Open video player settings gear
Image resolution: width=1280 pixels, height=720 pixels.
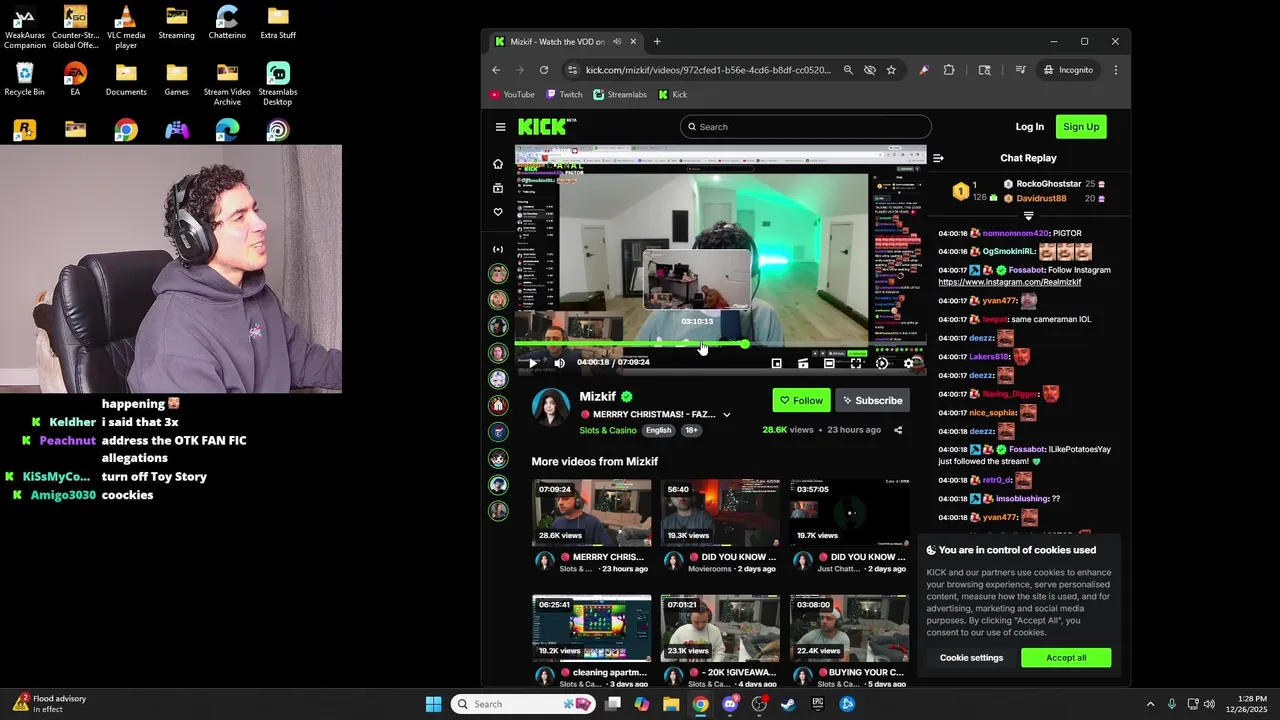tap(908, 363)
